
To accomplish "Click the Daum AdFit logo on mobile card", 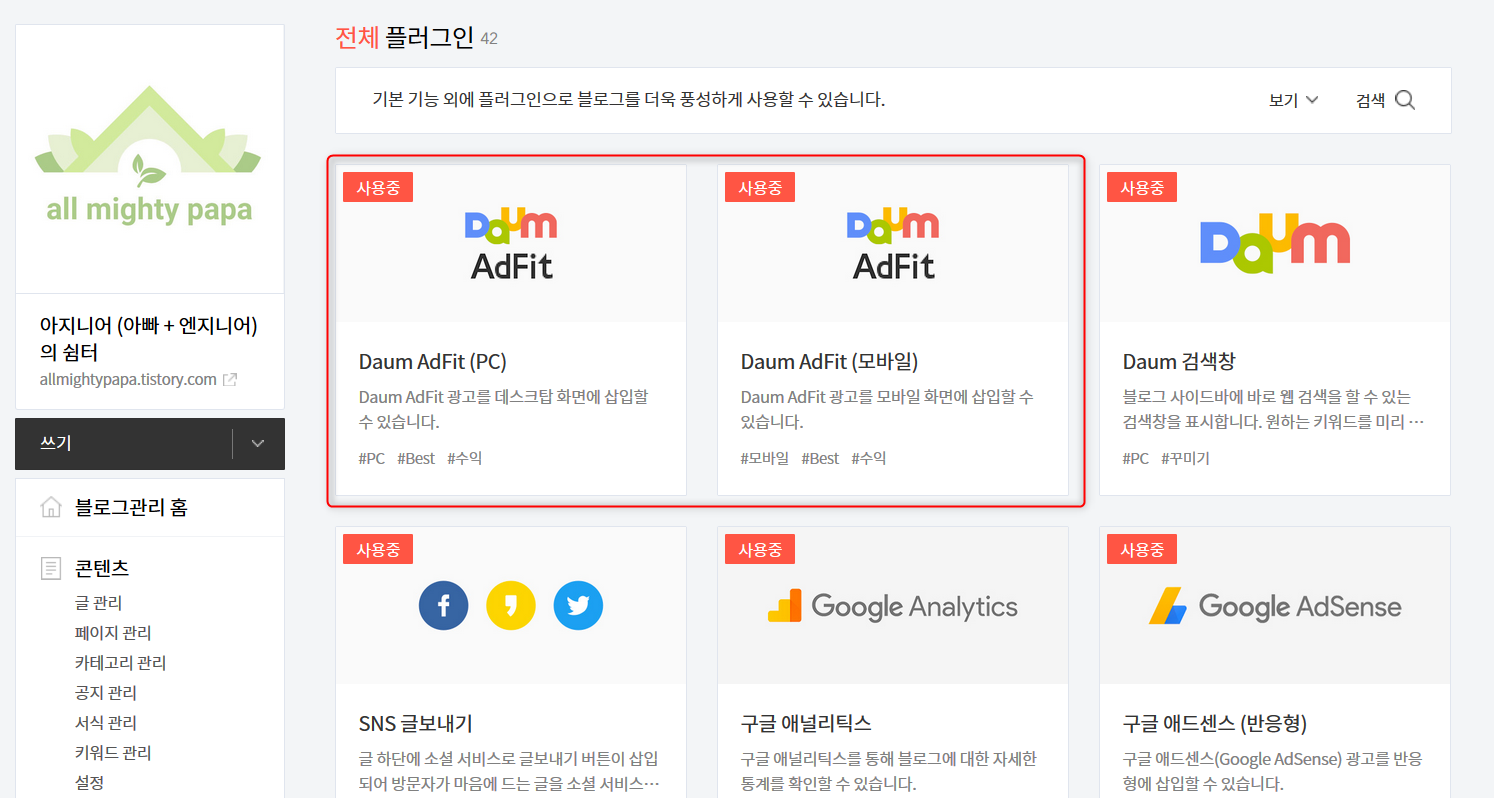I will click(x=893, y=243).
